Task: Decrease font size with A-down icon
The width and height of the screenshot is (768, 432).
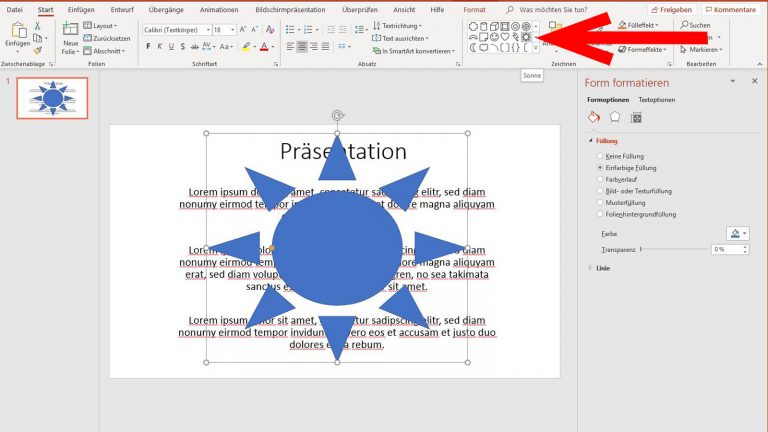Action: [254, 30]
